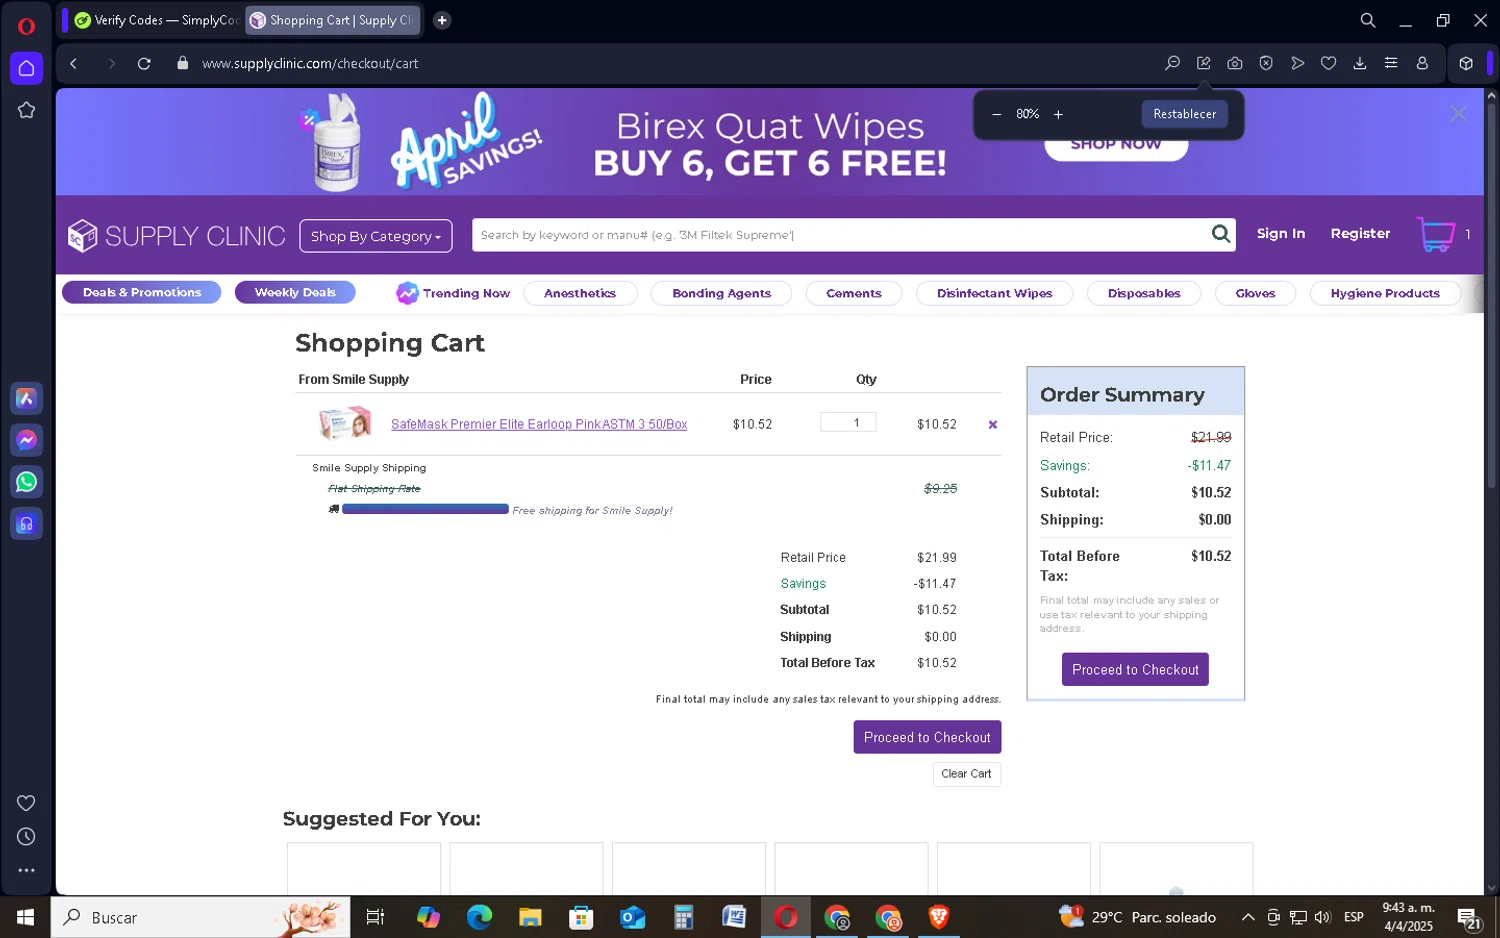Open sidebar three-dots settings
The height and width of the screenshot is (938, 1500).
coord(26,870)
